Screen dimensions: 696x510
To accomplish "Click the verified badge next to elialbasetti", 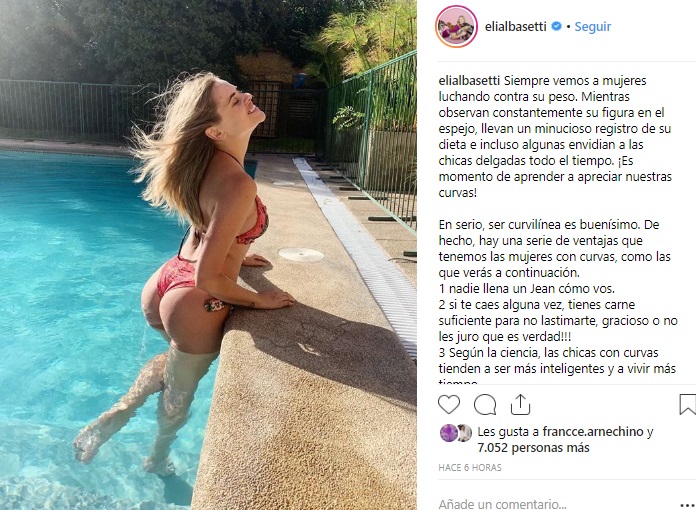I will (556, 26).
